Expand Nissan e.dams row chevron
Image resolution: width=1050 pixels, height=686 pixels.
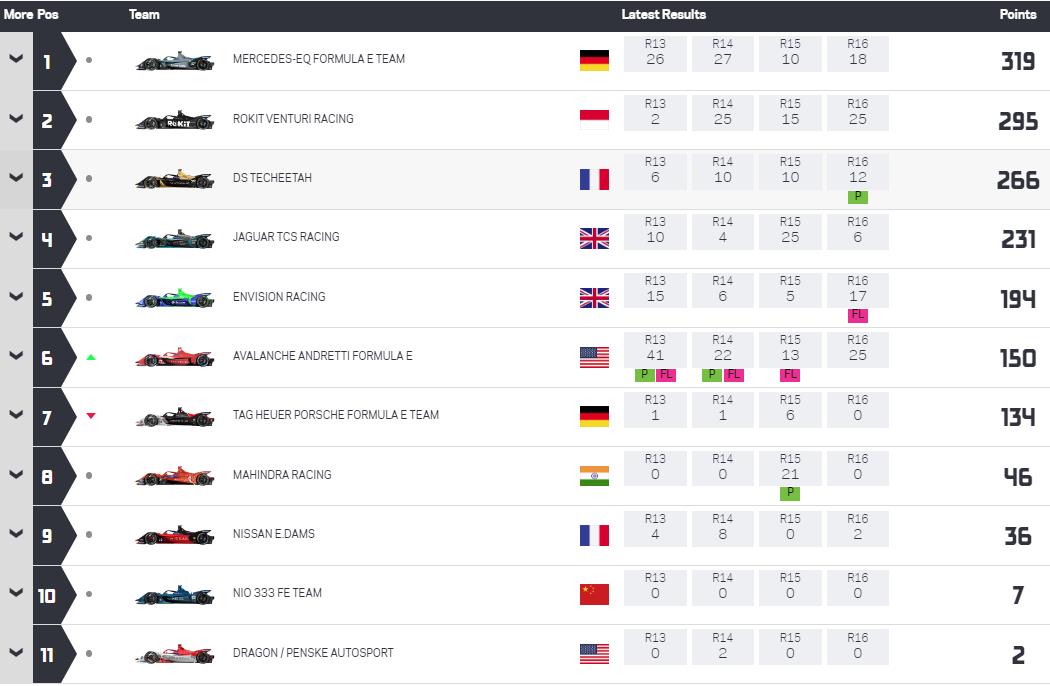16,533
